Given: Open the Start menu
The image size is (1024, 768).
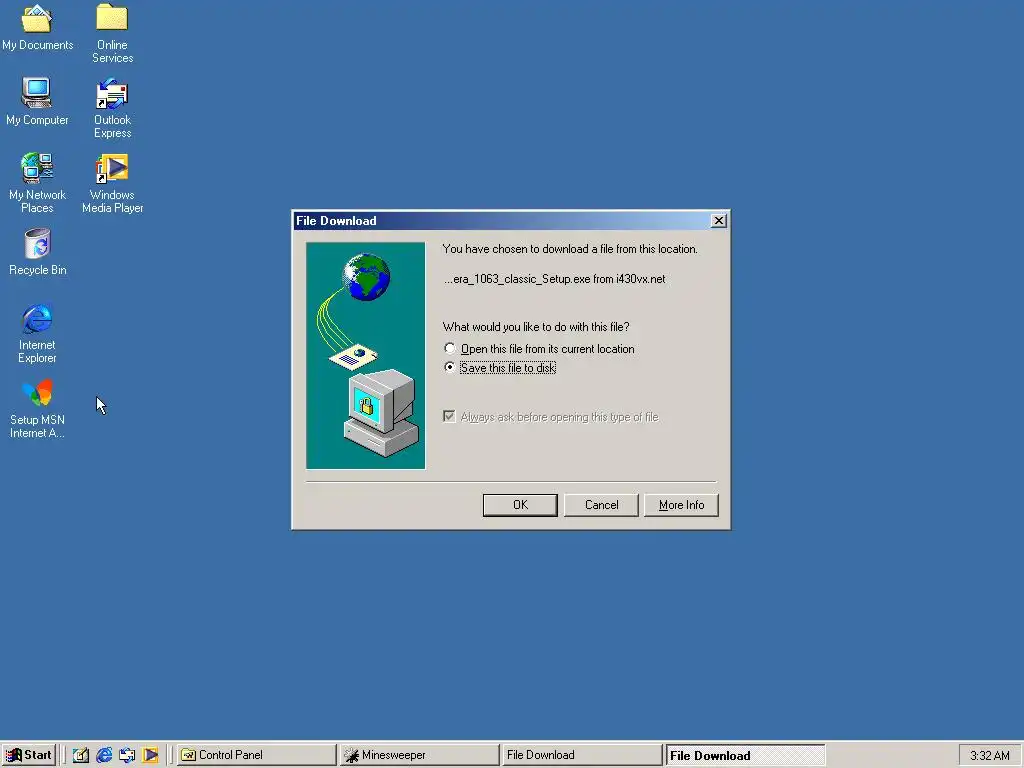Looking at the screenshot, I should (x=29, y=755).
